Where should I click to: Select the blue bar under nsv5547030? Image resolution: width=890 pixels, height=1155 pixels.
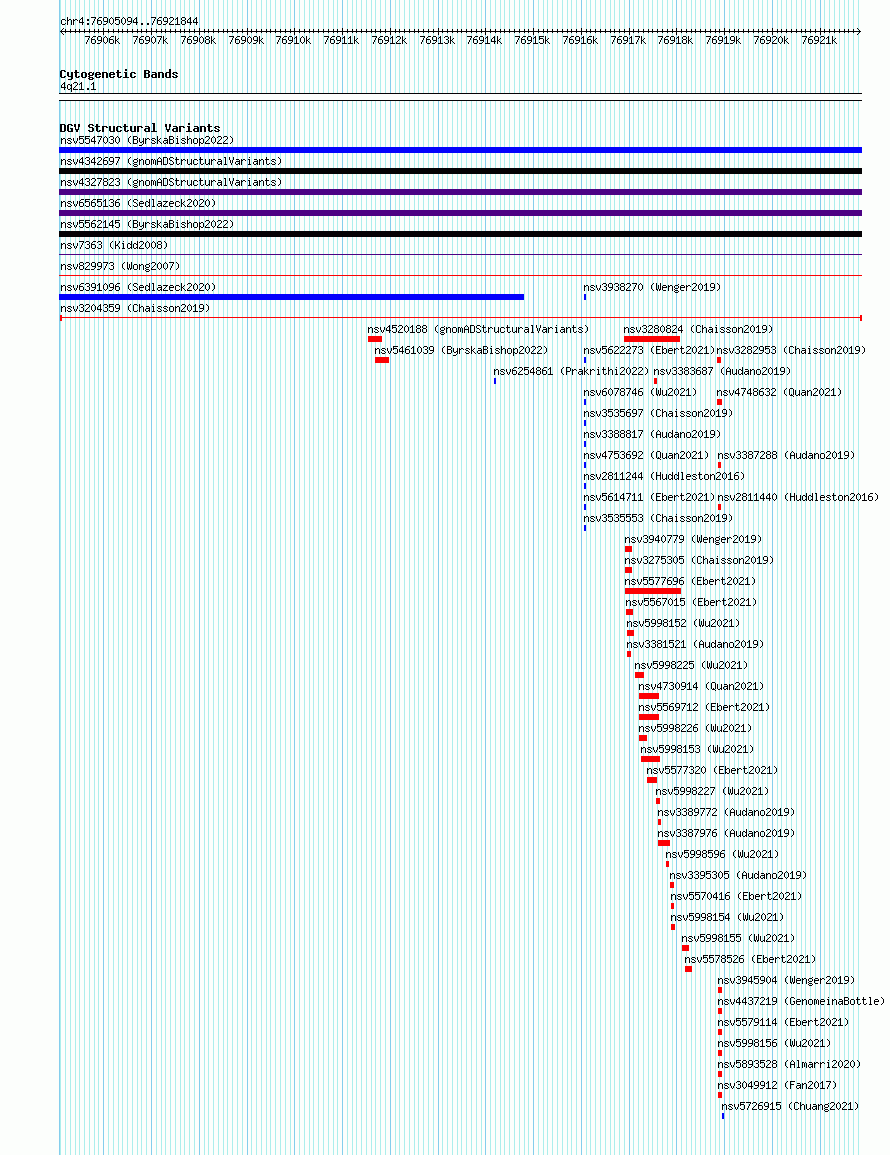460,150
